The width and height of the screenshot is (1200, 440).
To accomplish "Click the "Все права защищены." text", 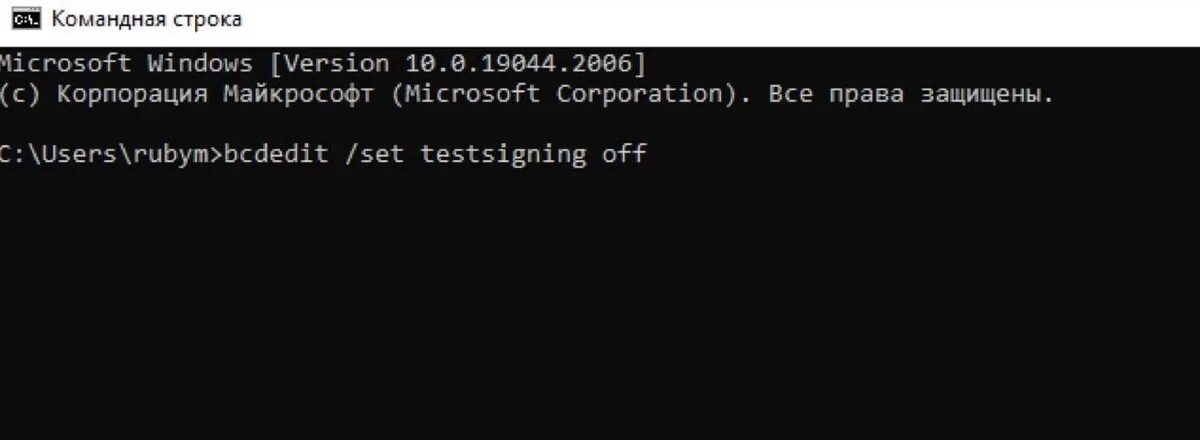I will pyautogui.click(x=911, y=95).
